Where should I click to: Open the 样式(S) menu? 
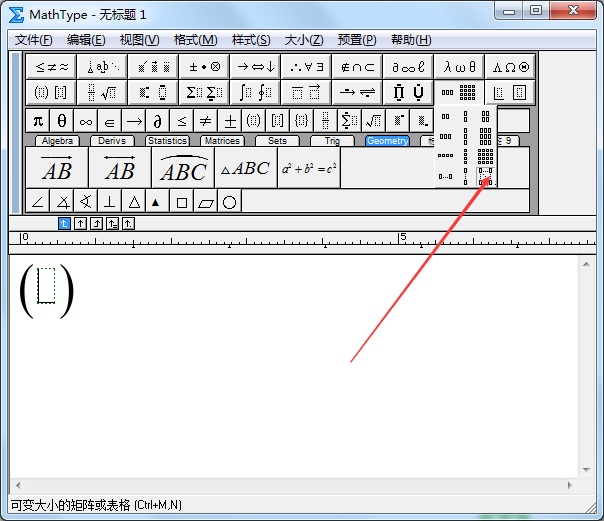(251, 40)
